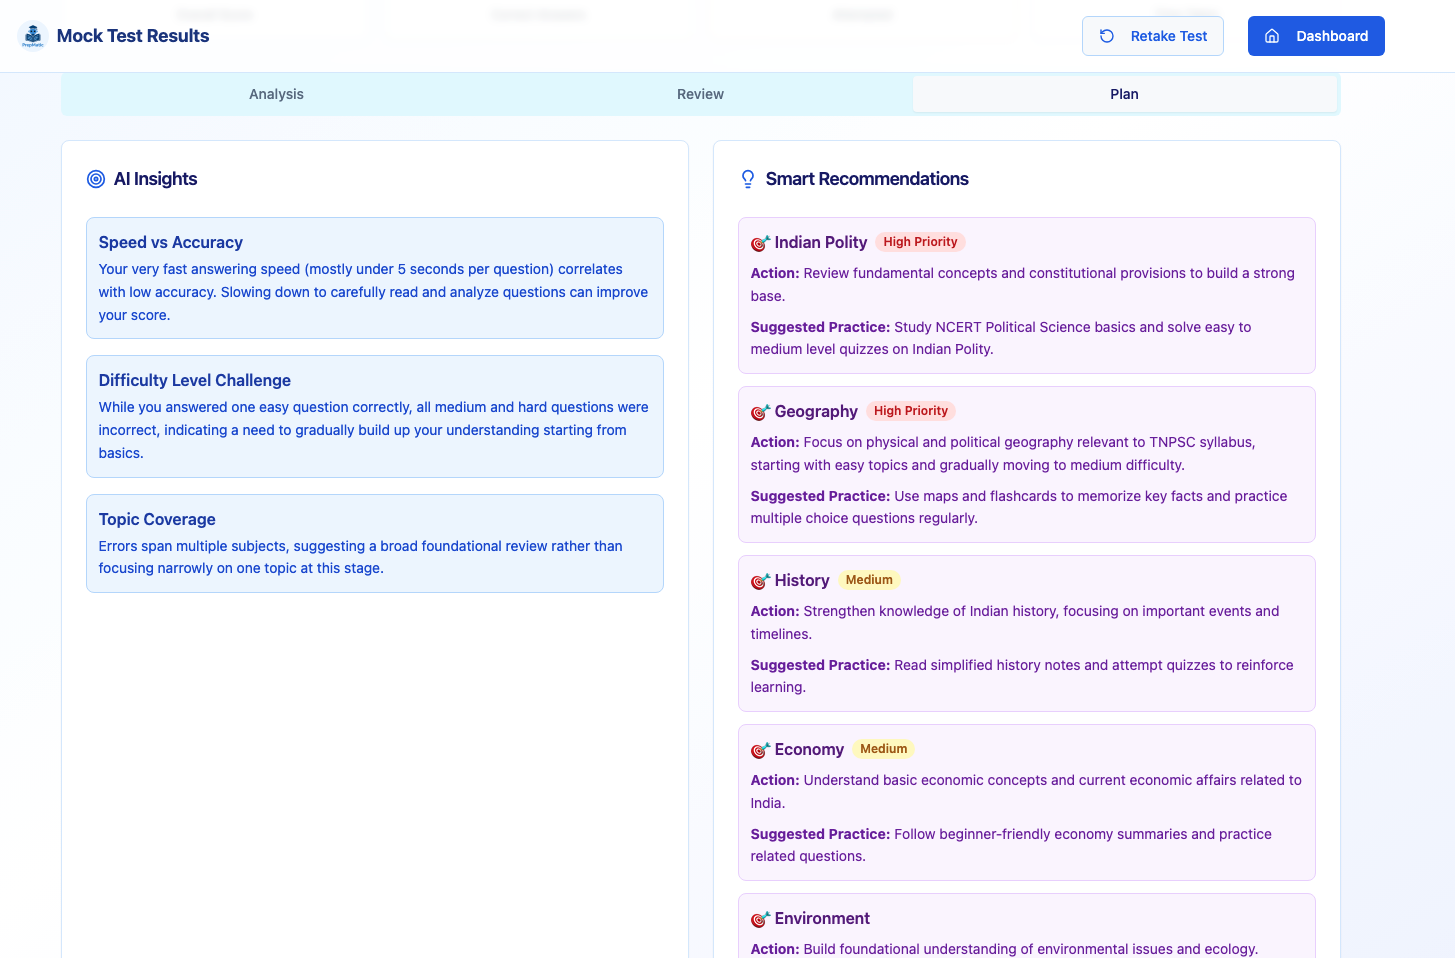1455x958 pixels.
Task: Click the Difficulty Level Challenge heading
Action: point(195,380)
